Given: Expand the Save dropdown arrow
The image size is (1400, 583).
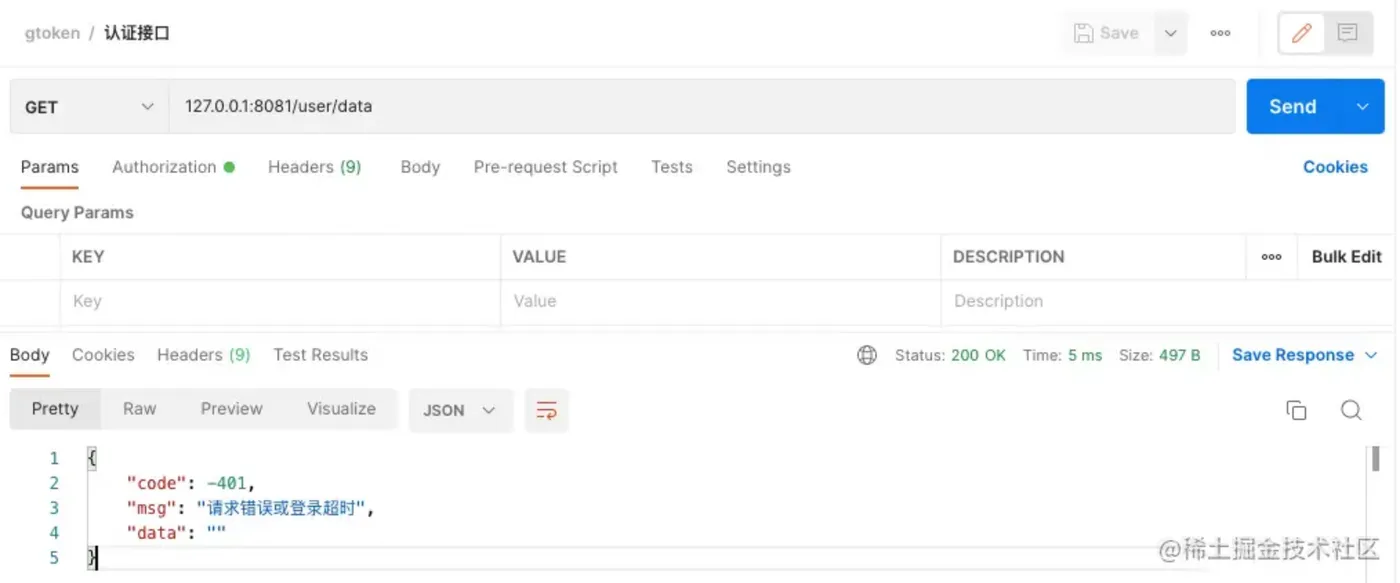Looking at the screenshot, I should pyautogui.click(x=1171, y=33).
